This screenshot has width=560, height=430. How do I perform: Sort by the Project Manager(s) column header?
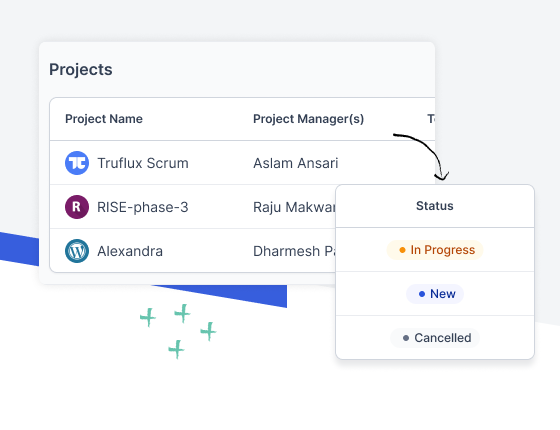click(x=309, y=119)
